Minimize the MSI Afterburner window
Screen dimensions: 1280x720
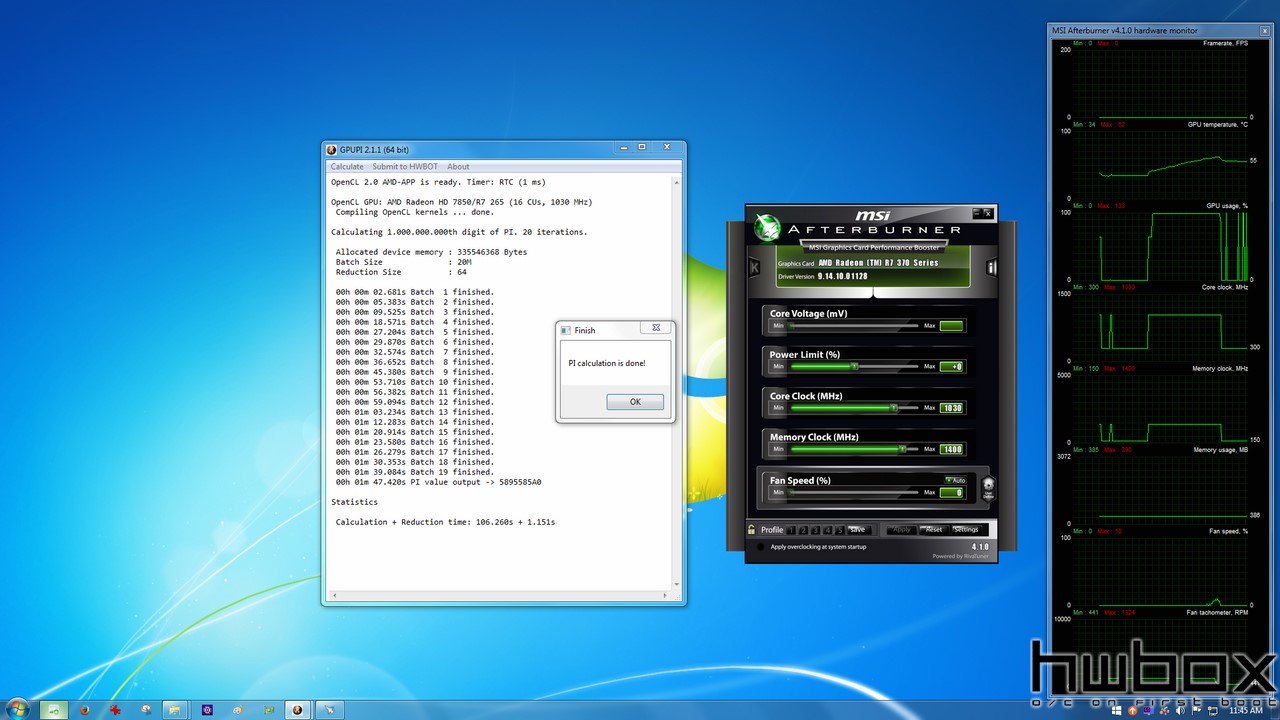[976, 213]
